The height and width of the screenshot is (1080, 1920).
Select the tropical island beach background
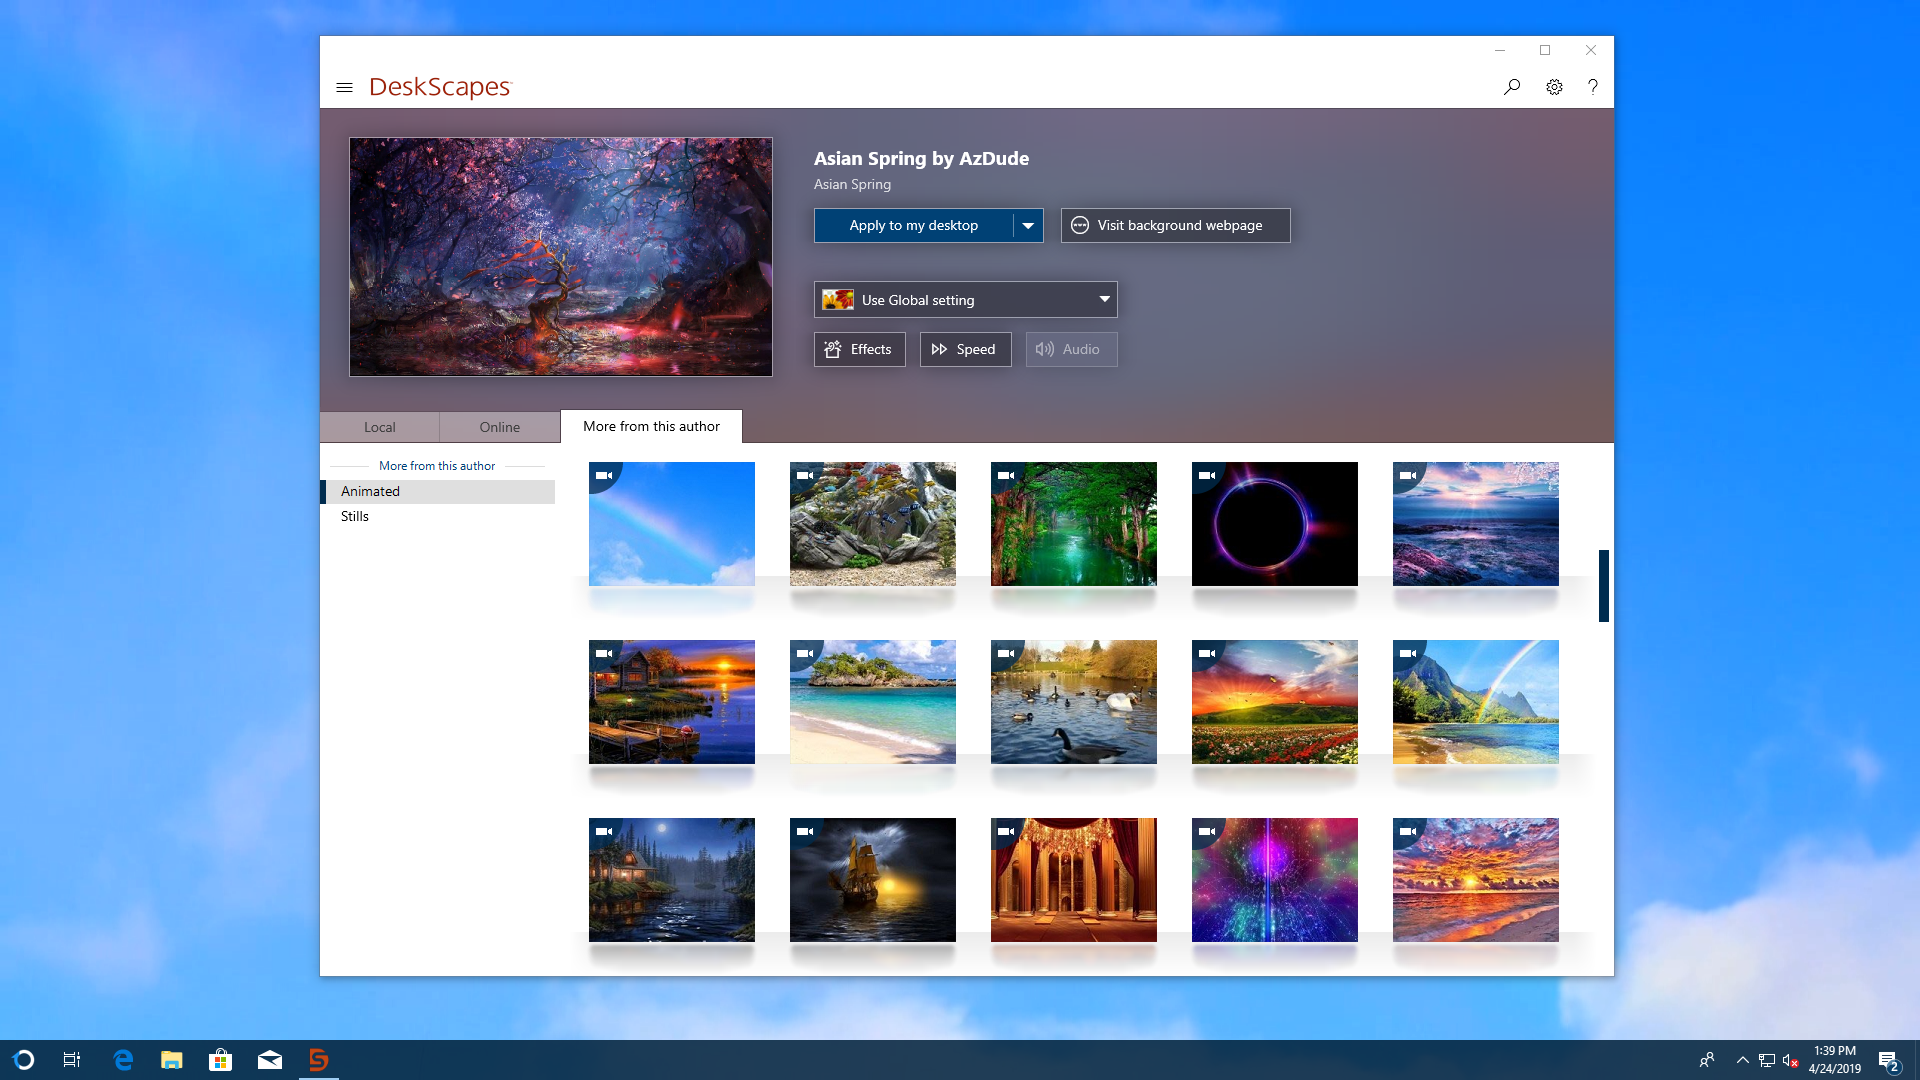point(873,702)
